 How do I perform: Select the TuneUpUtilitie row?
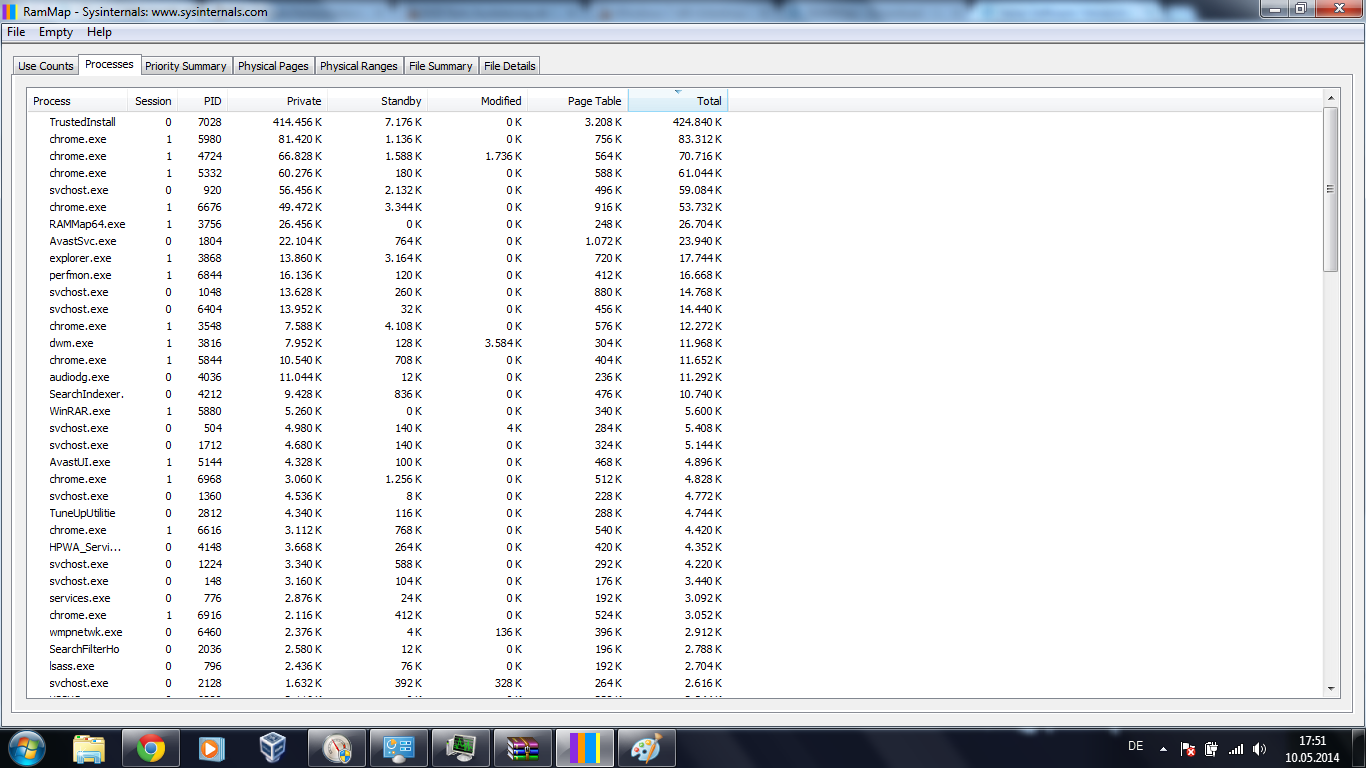(378, 513)
